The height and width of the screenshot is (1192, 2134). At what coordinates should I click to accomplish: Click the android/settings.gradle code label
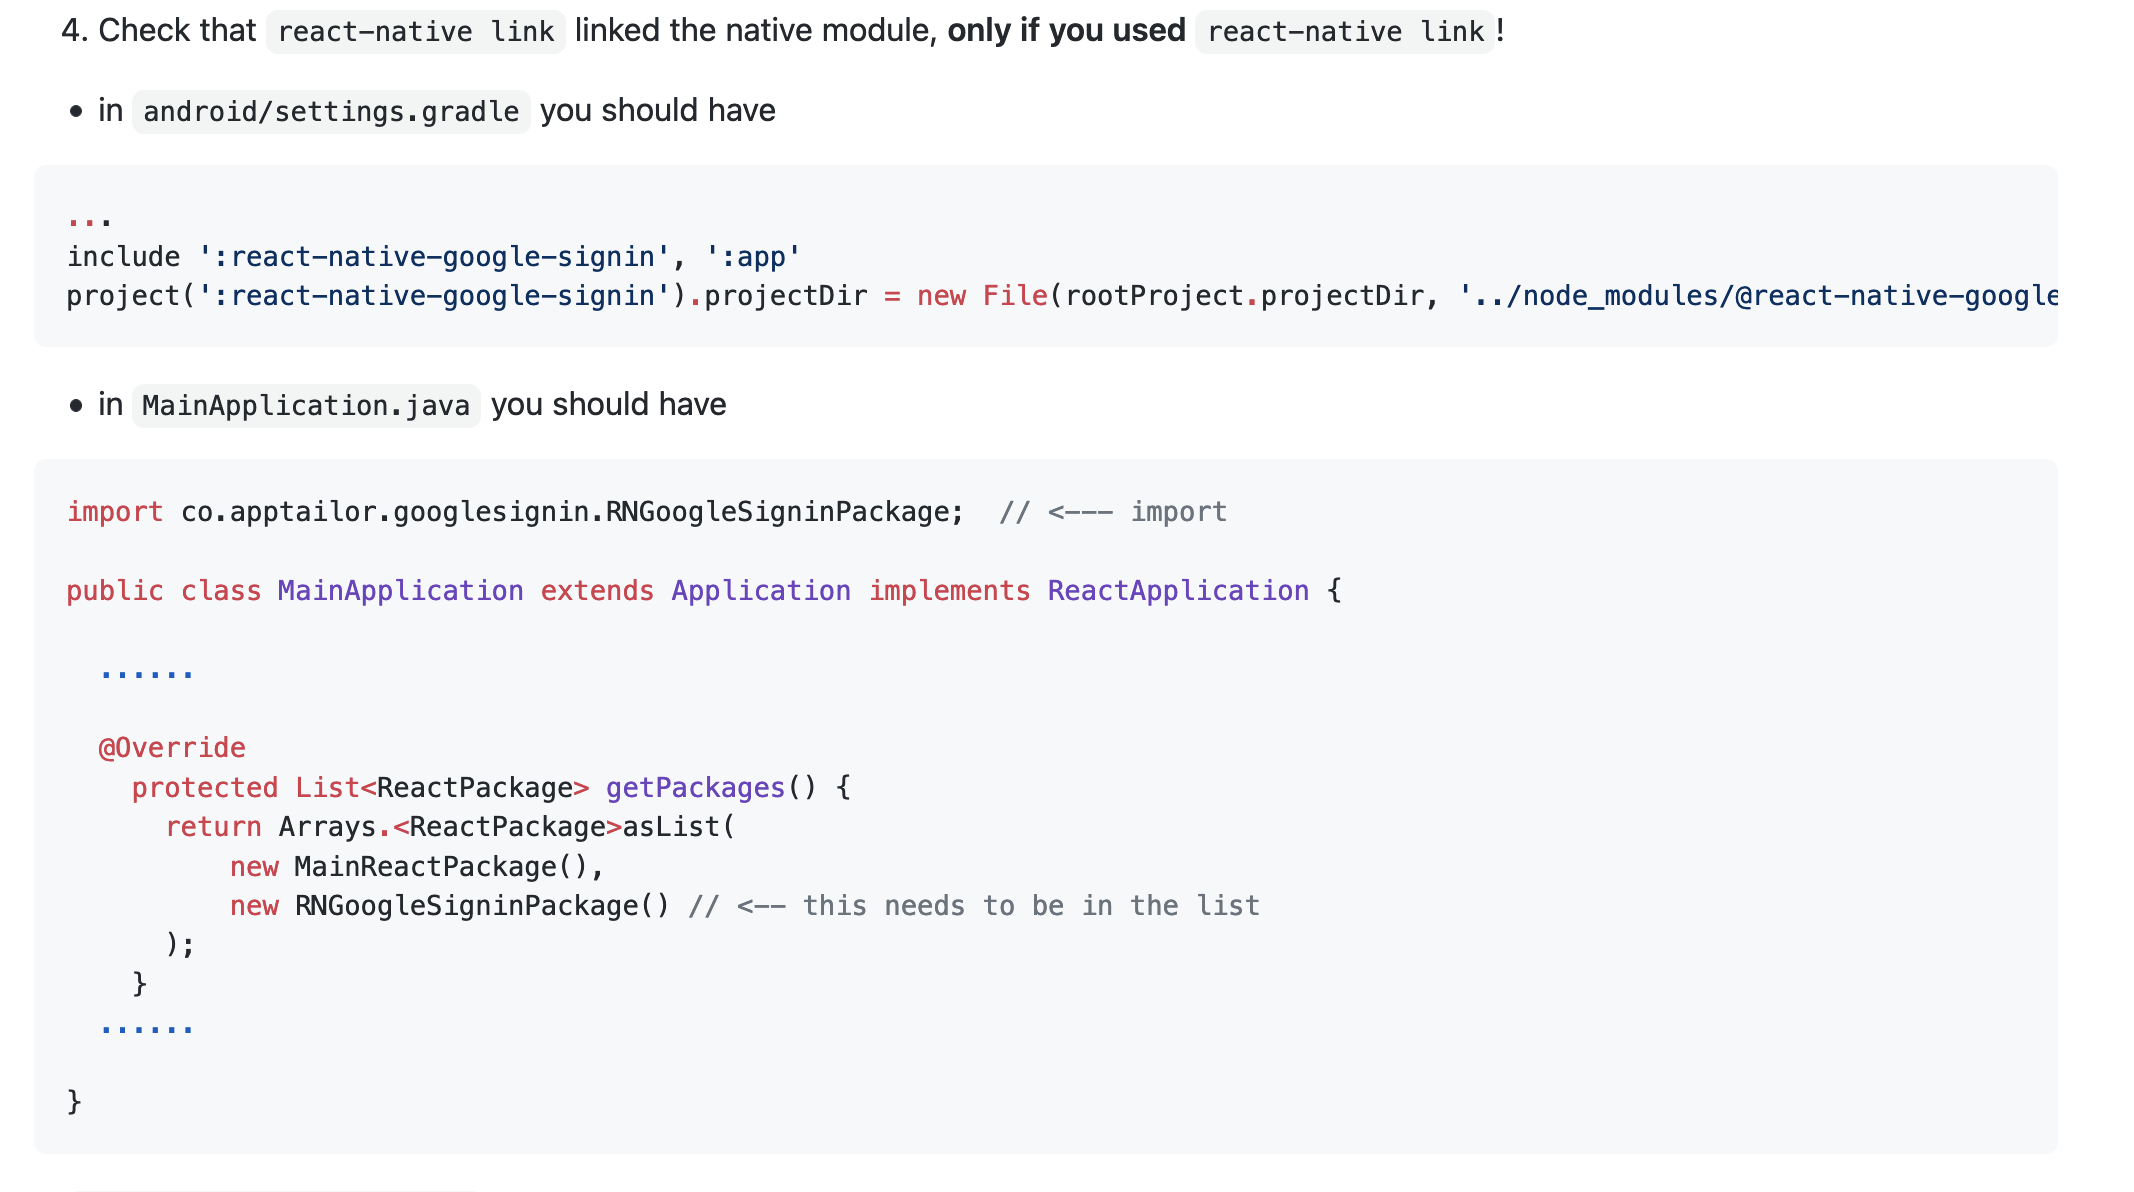point(331,111)
